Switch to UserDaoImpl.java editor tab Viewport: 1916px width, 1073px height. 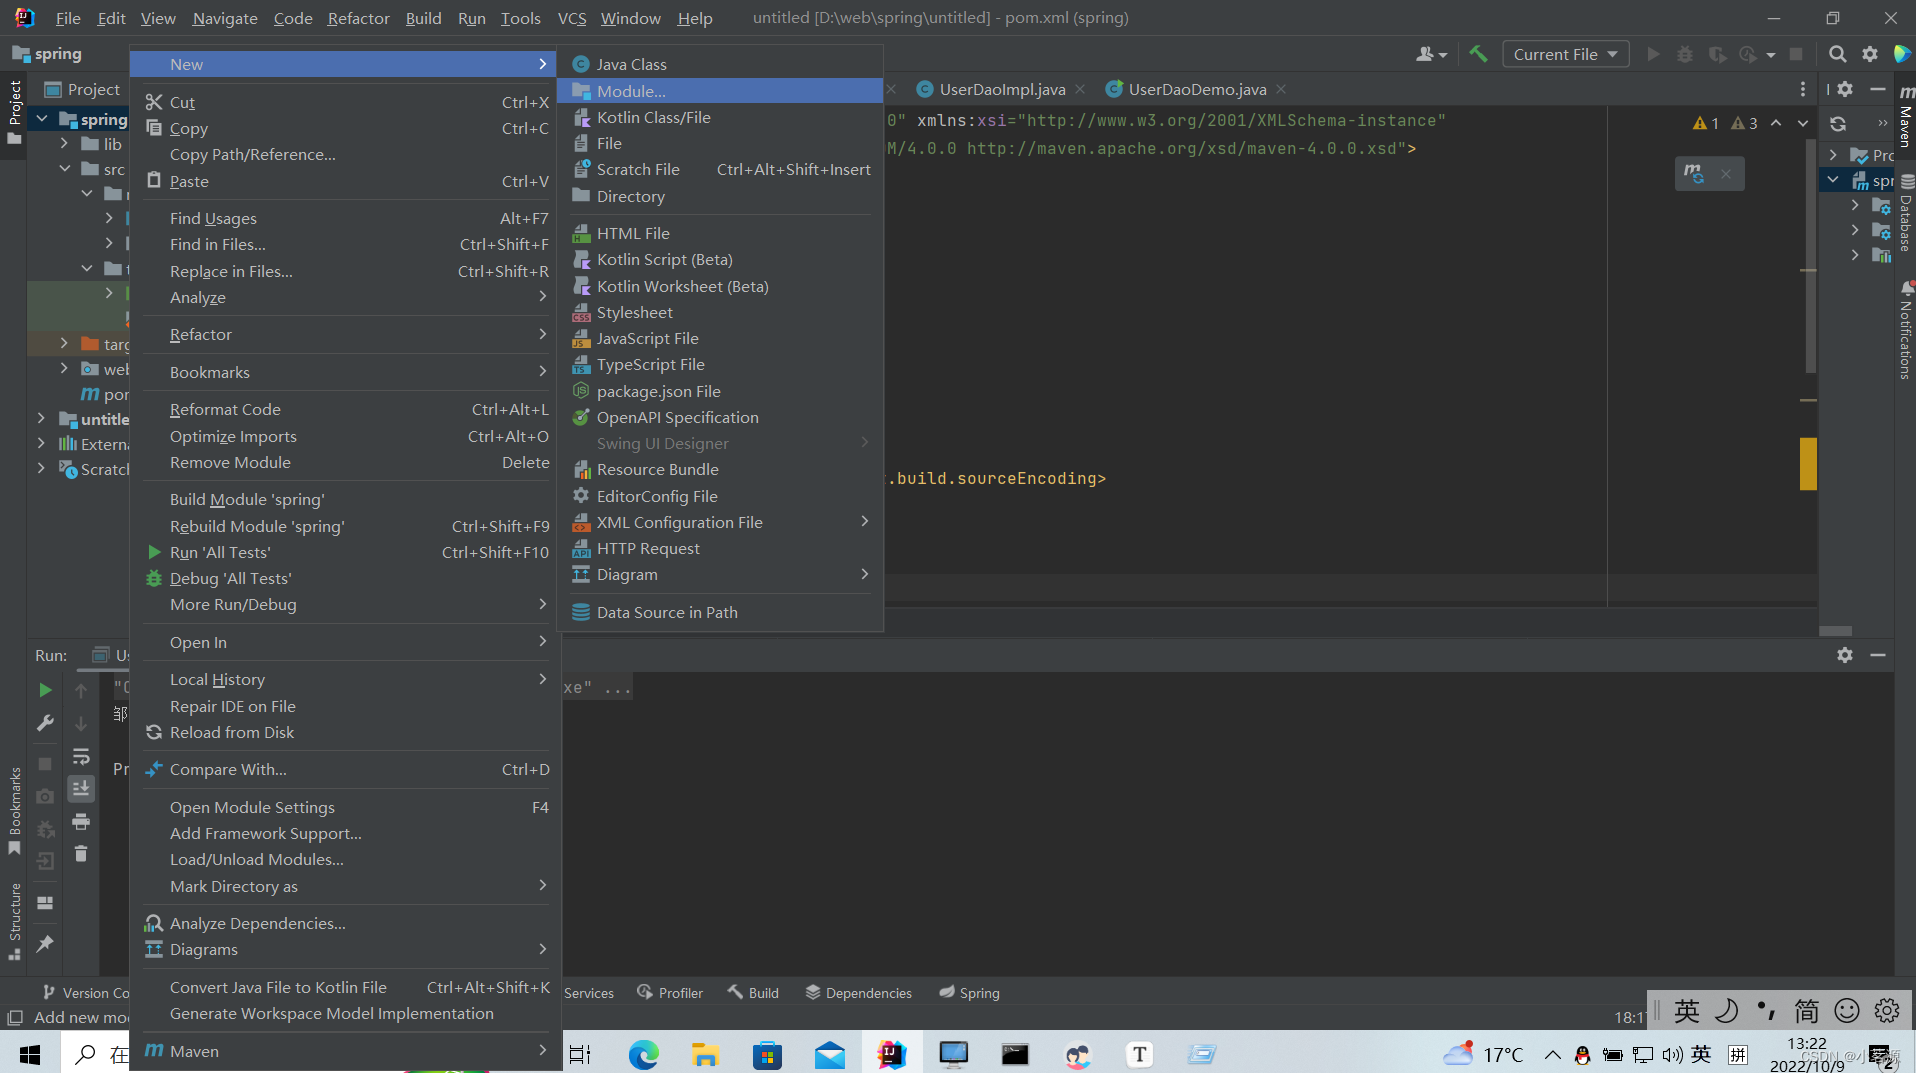[1001, 89]
